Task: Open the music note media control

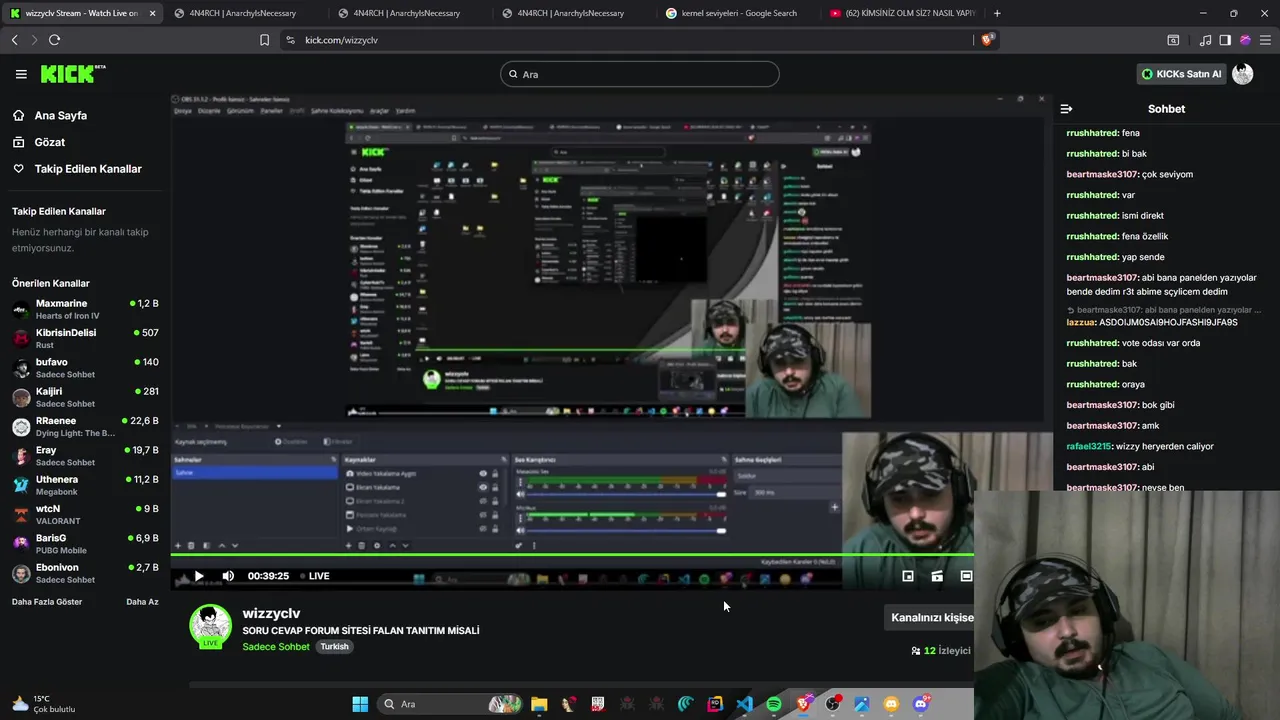Action: (1205, 40)
